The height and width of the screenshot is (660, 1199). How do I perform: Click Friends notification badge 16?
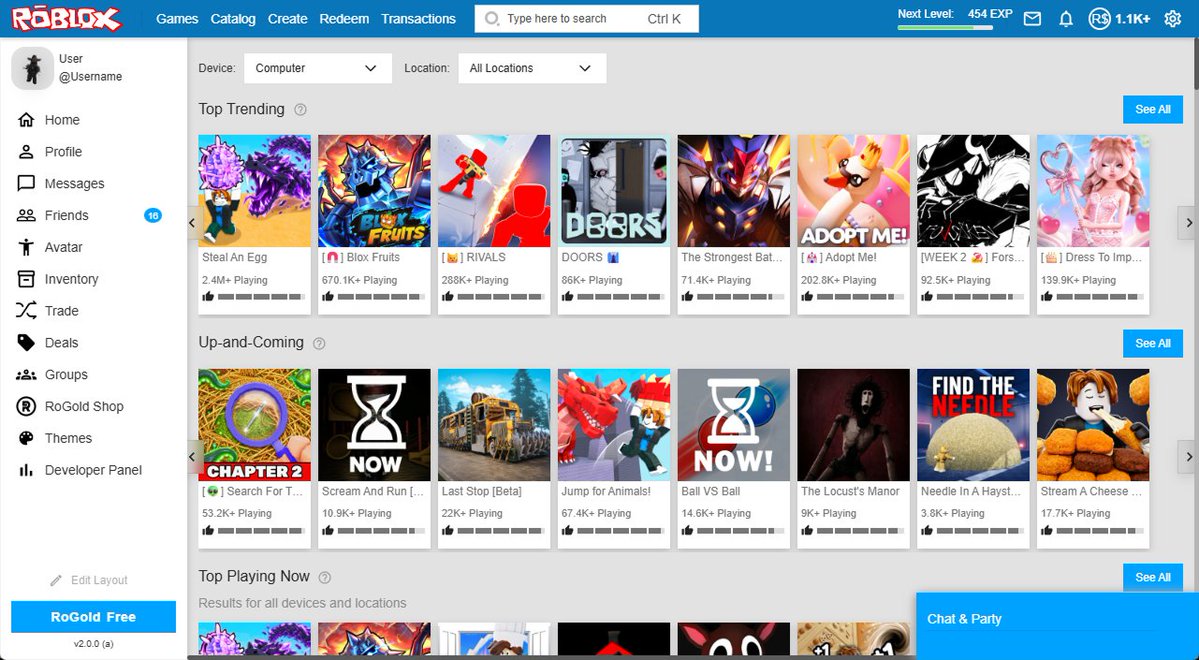[x=153, y=216]
